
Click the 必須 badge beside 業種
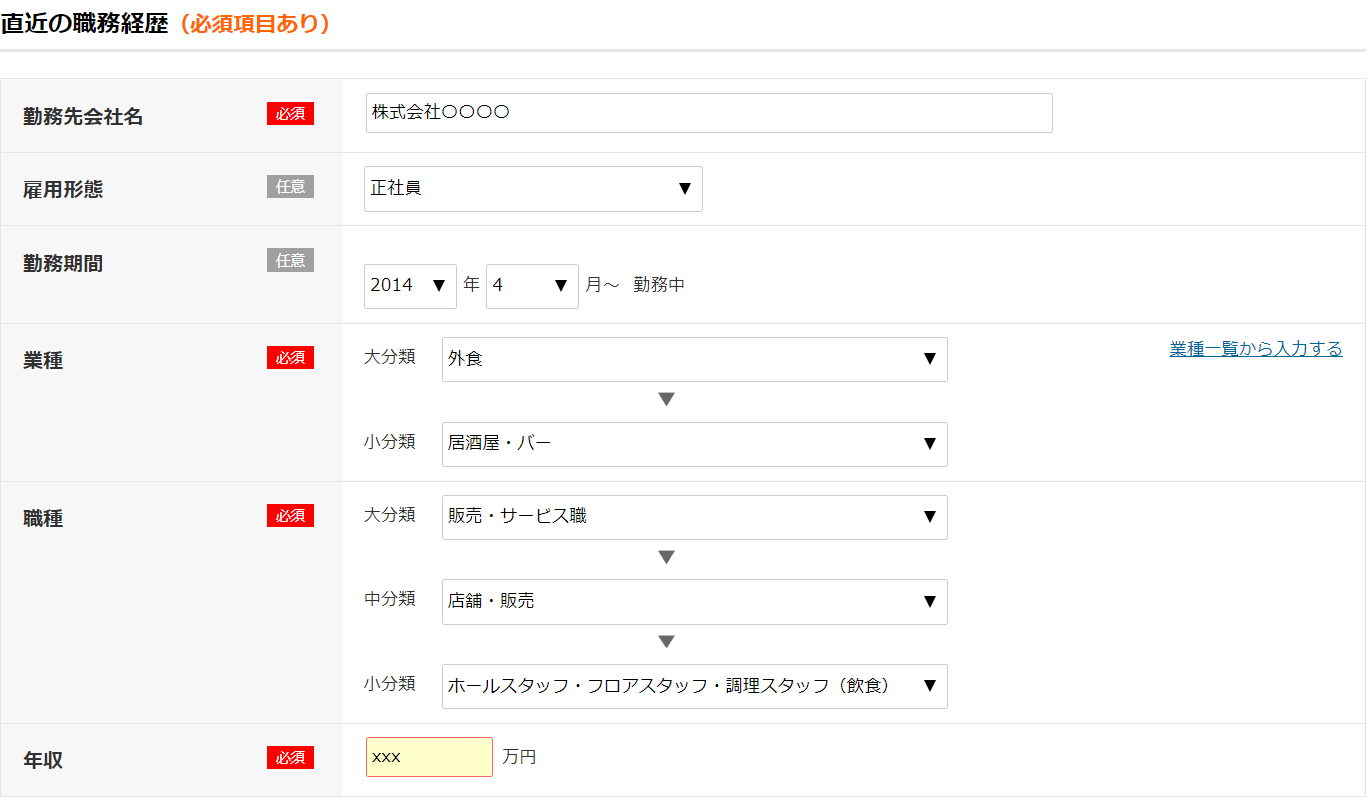click(290, 357)
